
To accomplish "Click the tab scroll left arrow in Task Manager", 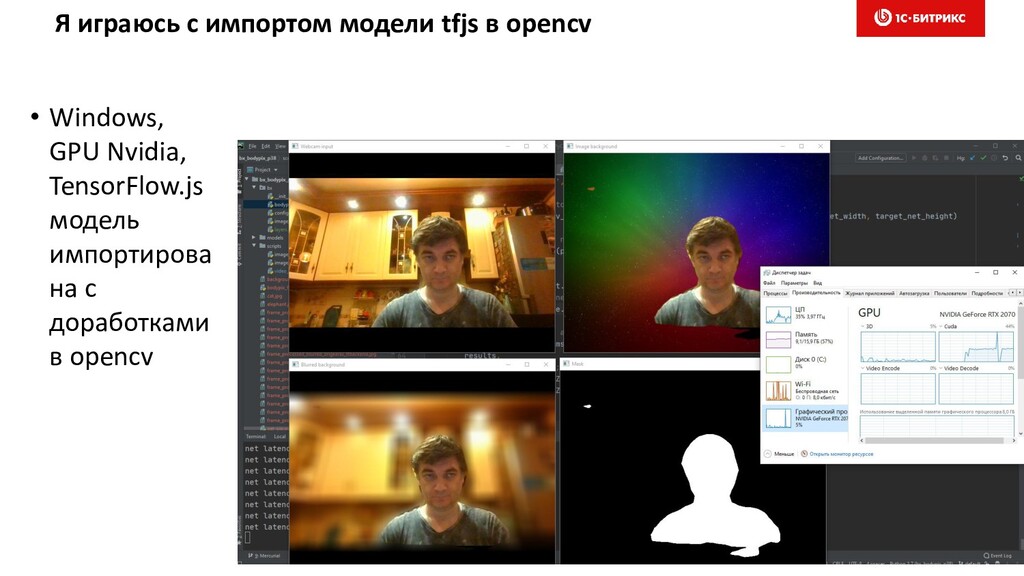I will [1012, 293].
